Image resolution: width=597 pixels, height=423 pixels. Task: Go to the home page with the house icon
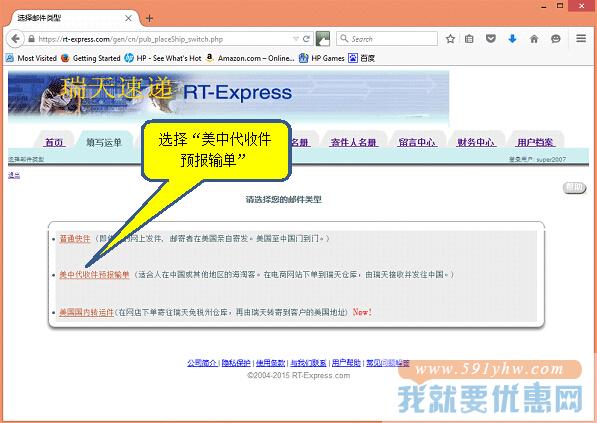point(534,39)
